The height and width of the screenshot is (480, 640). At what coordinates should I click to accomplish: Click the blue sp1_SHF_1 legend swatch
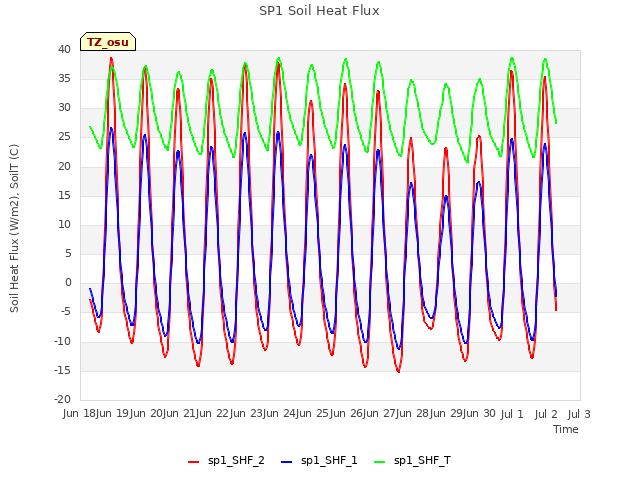click(287, 462)
